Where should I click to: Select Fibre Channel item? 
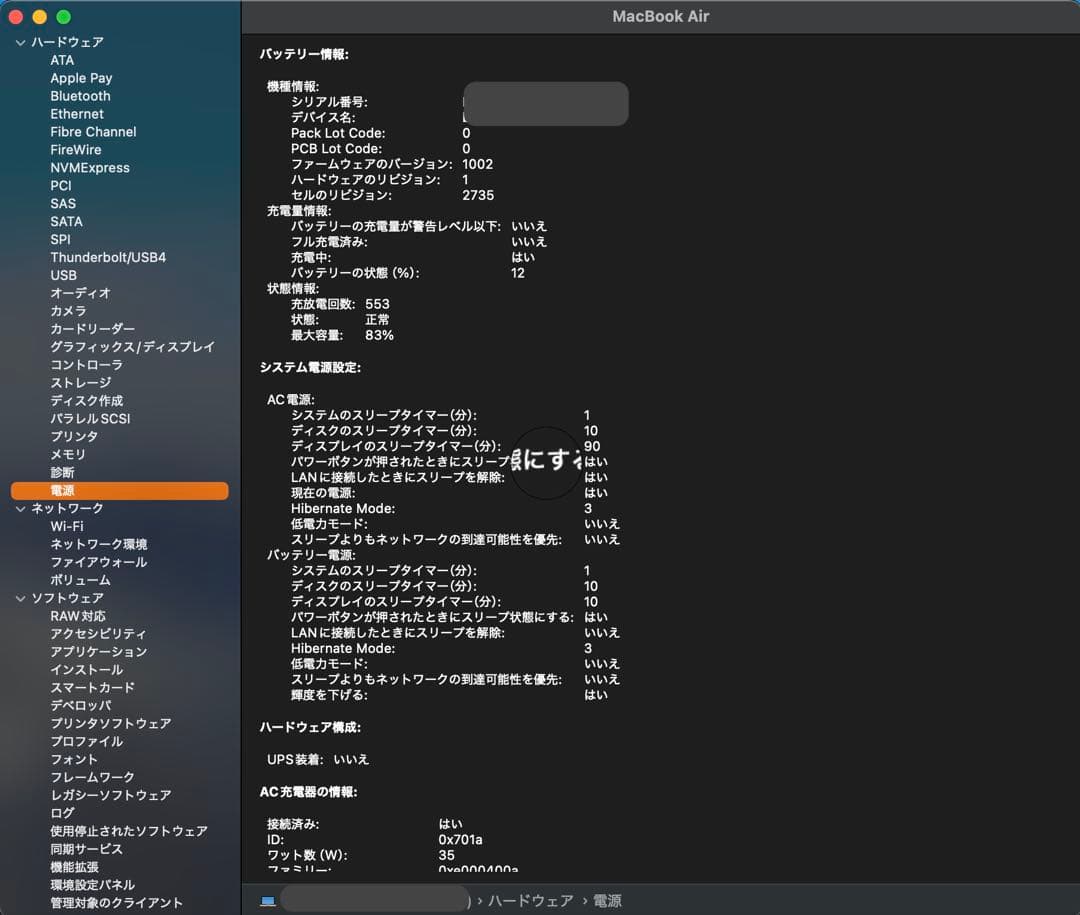pos(93,132)
